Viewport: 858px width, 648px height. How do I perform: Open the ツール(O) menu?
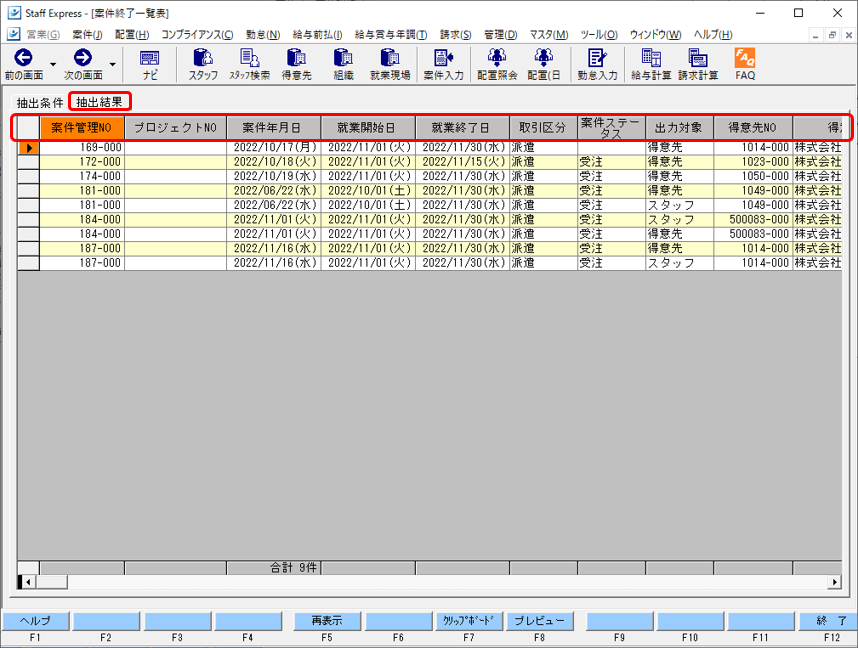pyautogui.click(x=599, y=34)
